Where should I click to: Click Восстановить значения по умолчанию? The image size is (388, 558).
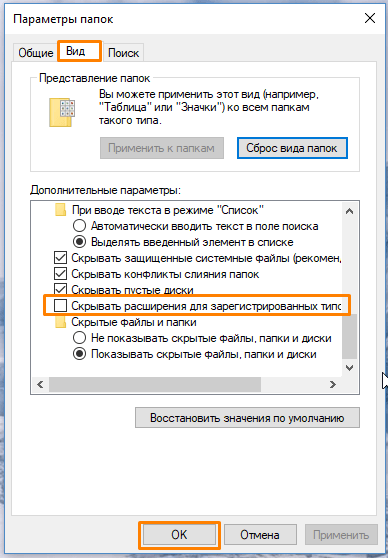(x=247, y=417)
